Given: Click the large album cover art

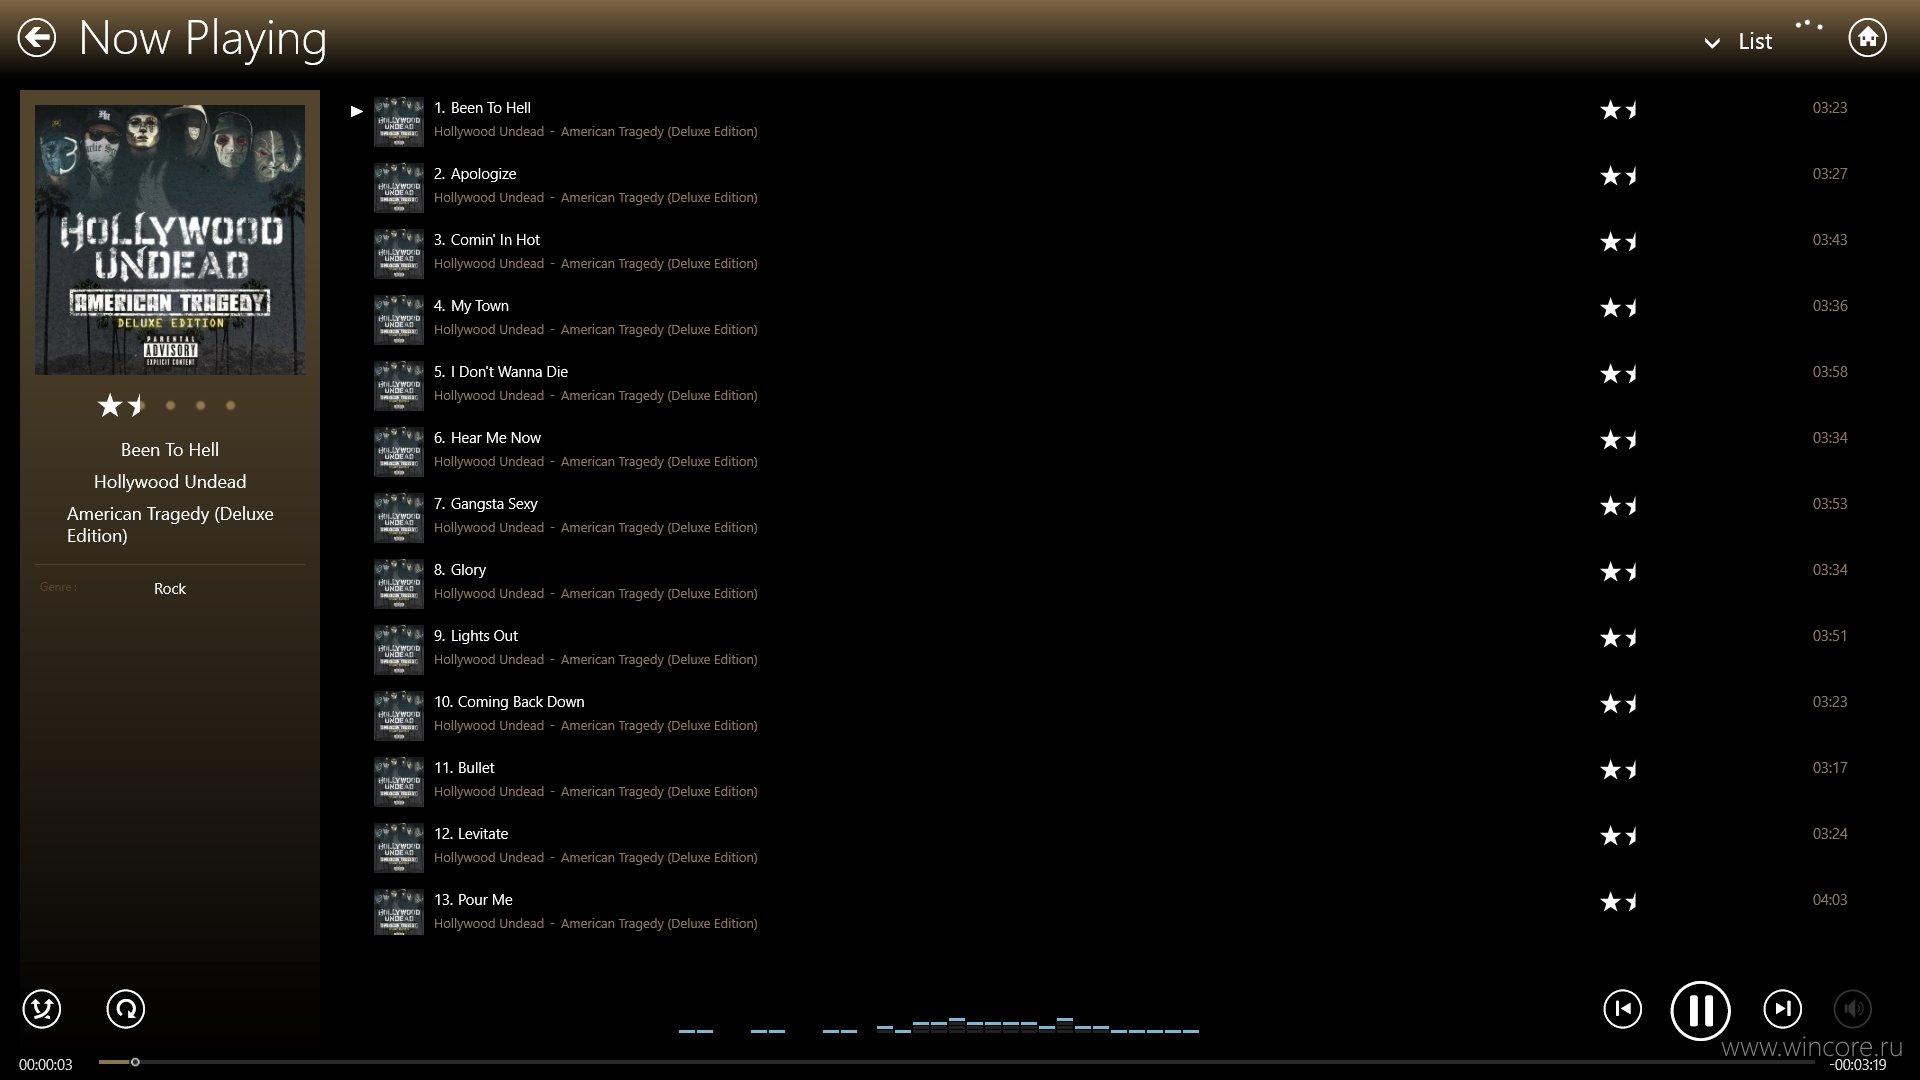Looking at the screenshot, I should (x=170, y=240).
